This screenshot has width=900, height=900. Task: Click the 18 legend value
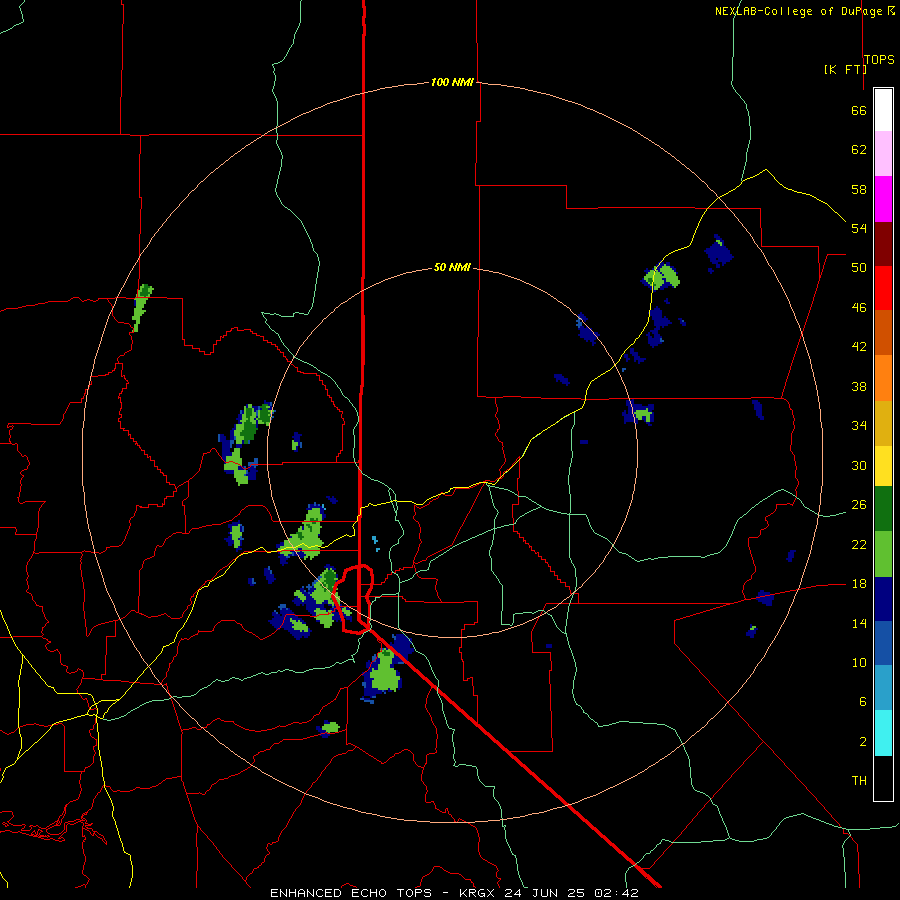coord(859,584)
